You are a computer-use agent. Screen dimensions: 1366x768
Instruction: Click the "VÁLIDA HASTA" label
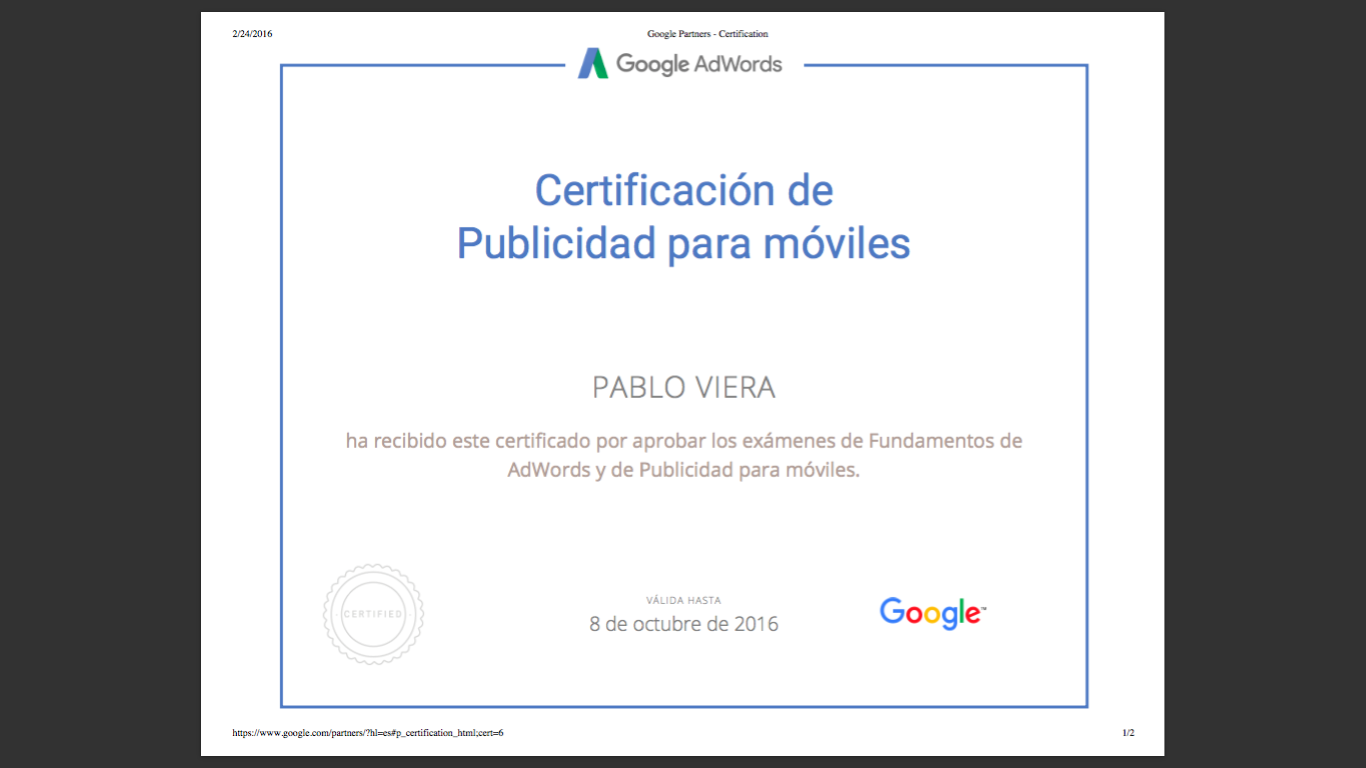[684, 600]
